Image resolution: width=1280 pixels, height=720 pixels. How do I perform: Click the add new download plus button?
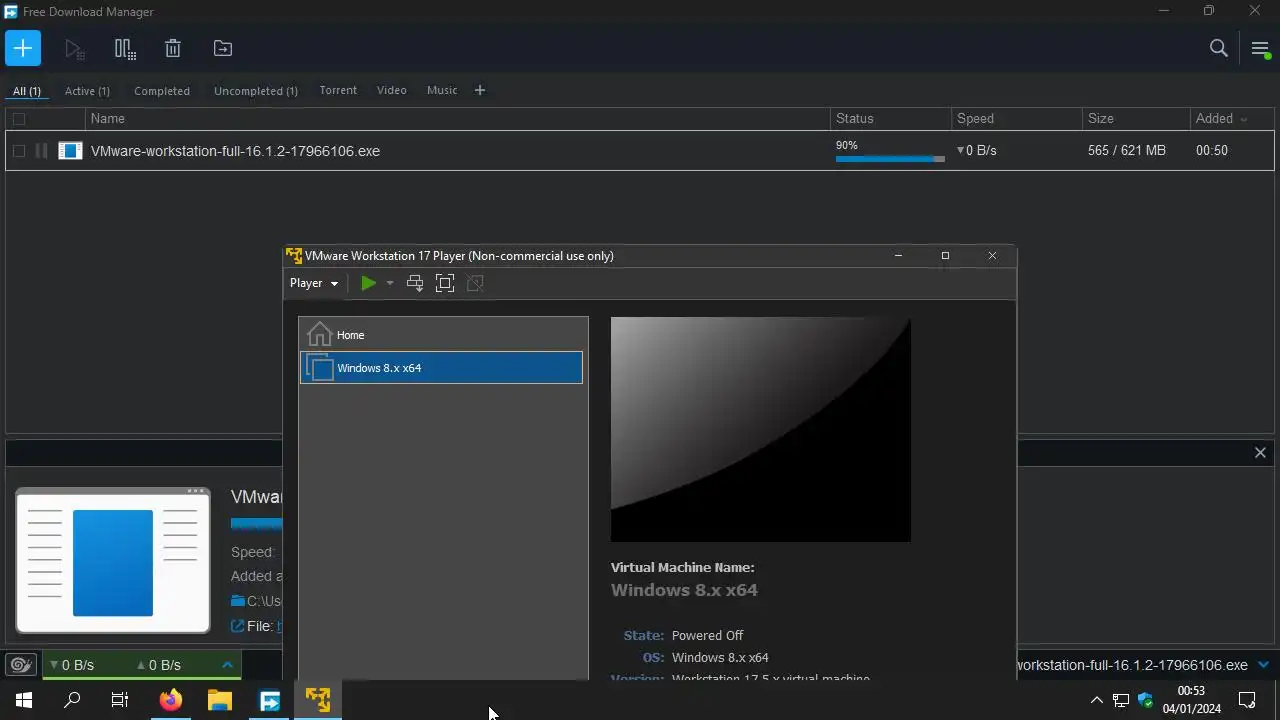coord(23,48)
